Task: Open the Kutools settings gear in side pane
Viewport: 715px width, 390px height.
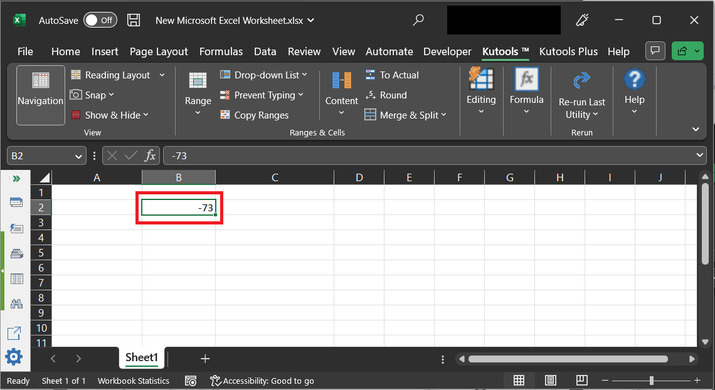Action: click(x=14, y=357)
